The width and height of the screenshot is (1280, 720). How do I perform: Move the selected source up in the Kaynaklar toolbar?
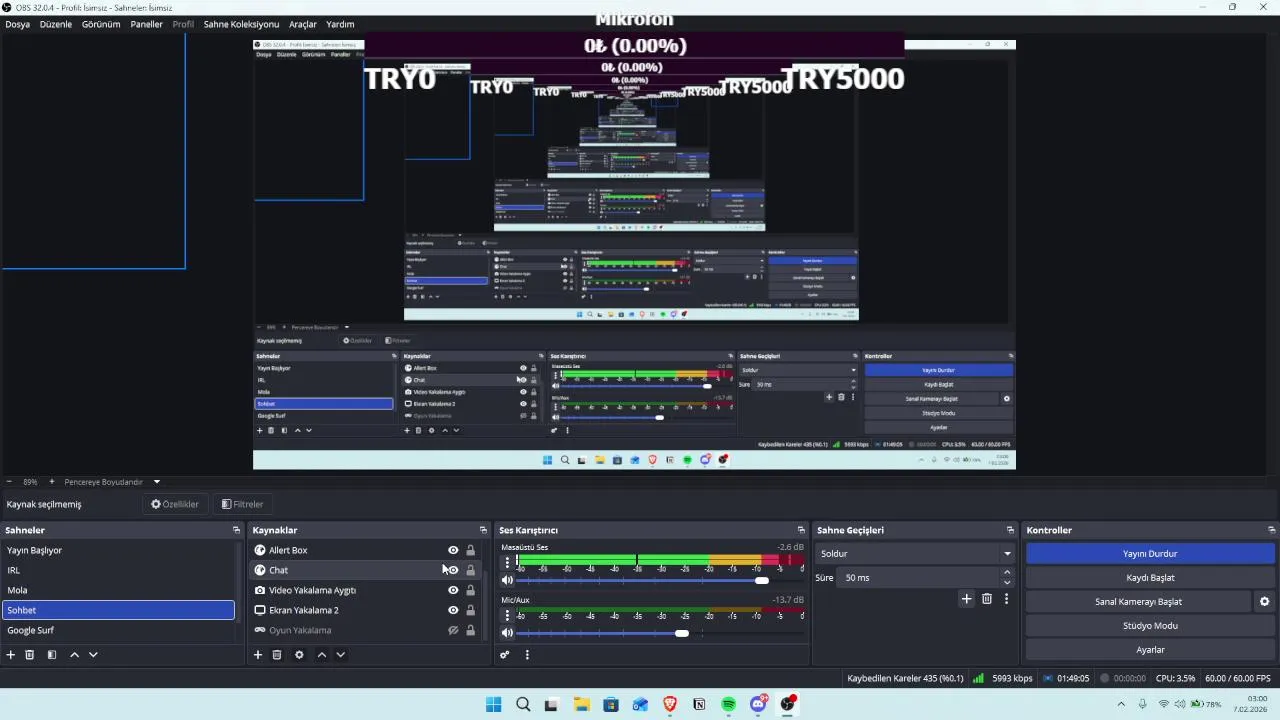tap(321, 655)
